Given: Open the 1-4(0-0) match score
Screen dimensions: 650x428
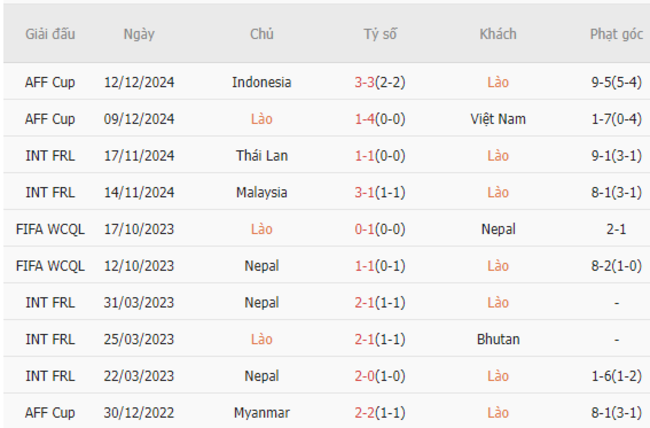Looking at the screenshot, I should pos(380,119).
